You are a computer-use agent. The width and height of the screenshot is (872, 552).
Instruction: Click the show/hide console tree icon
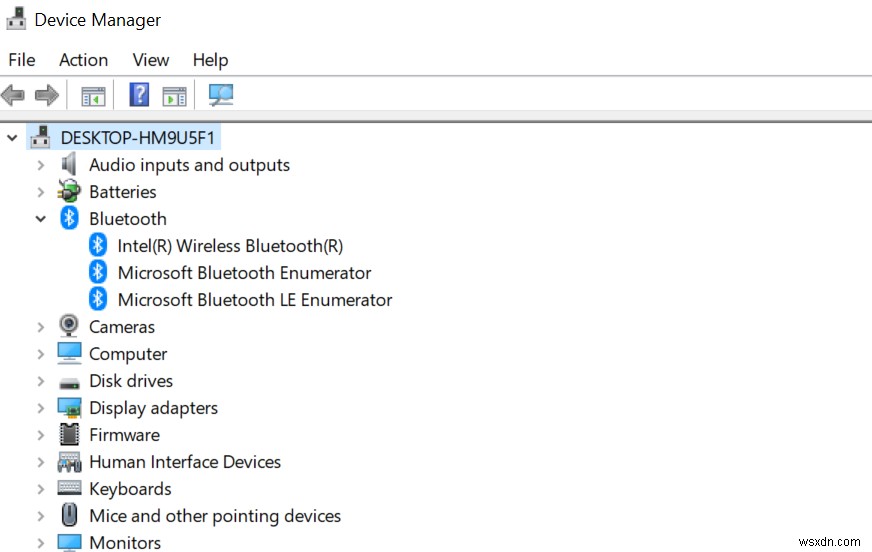(x=93, y=96)
